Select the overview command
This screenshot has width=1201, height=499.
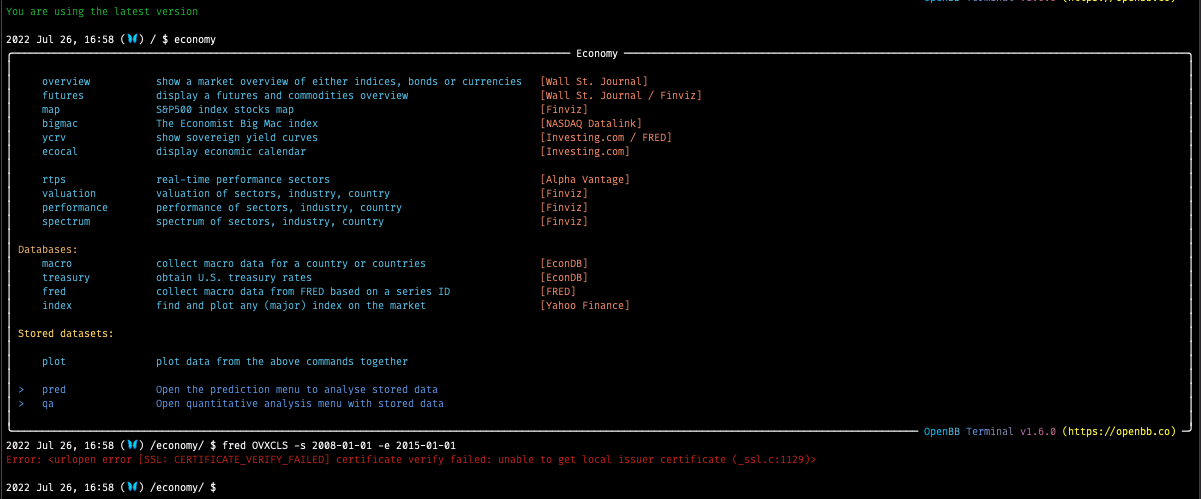pyautogui.click(x=66, y=81)
